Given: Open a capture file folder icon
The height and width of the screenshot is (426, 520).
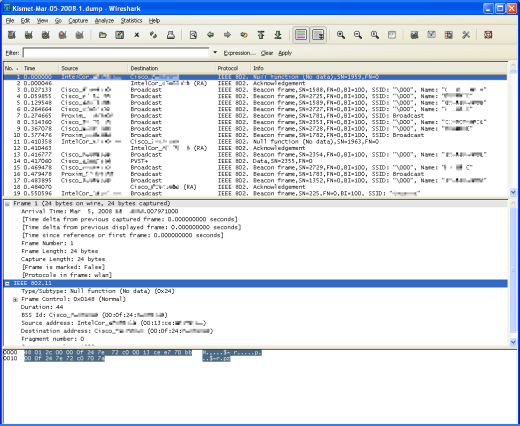Looking at the screenshot, I should [103, 35].
